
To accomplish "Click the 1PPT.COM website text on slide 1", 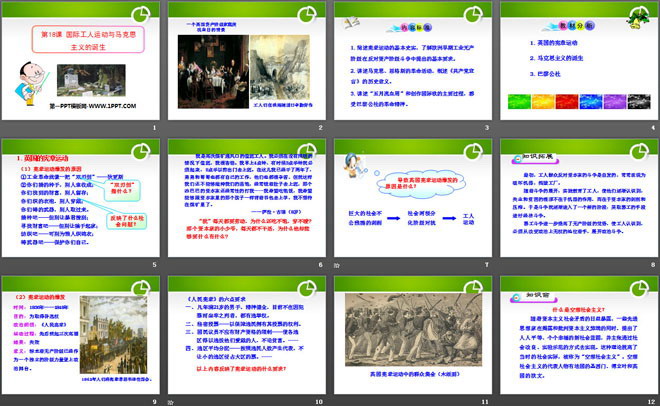I will pos(90,104).
